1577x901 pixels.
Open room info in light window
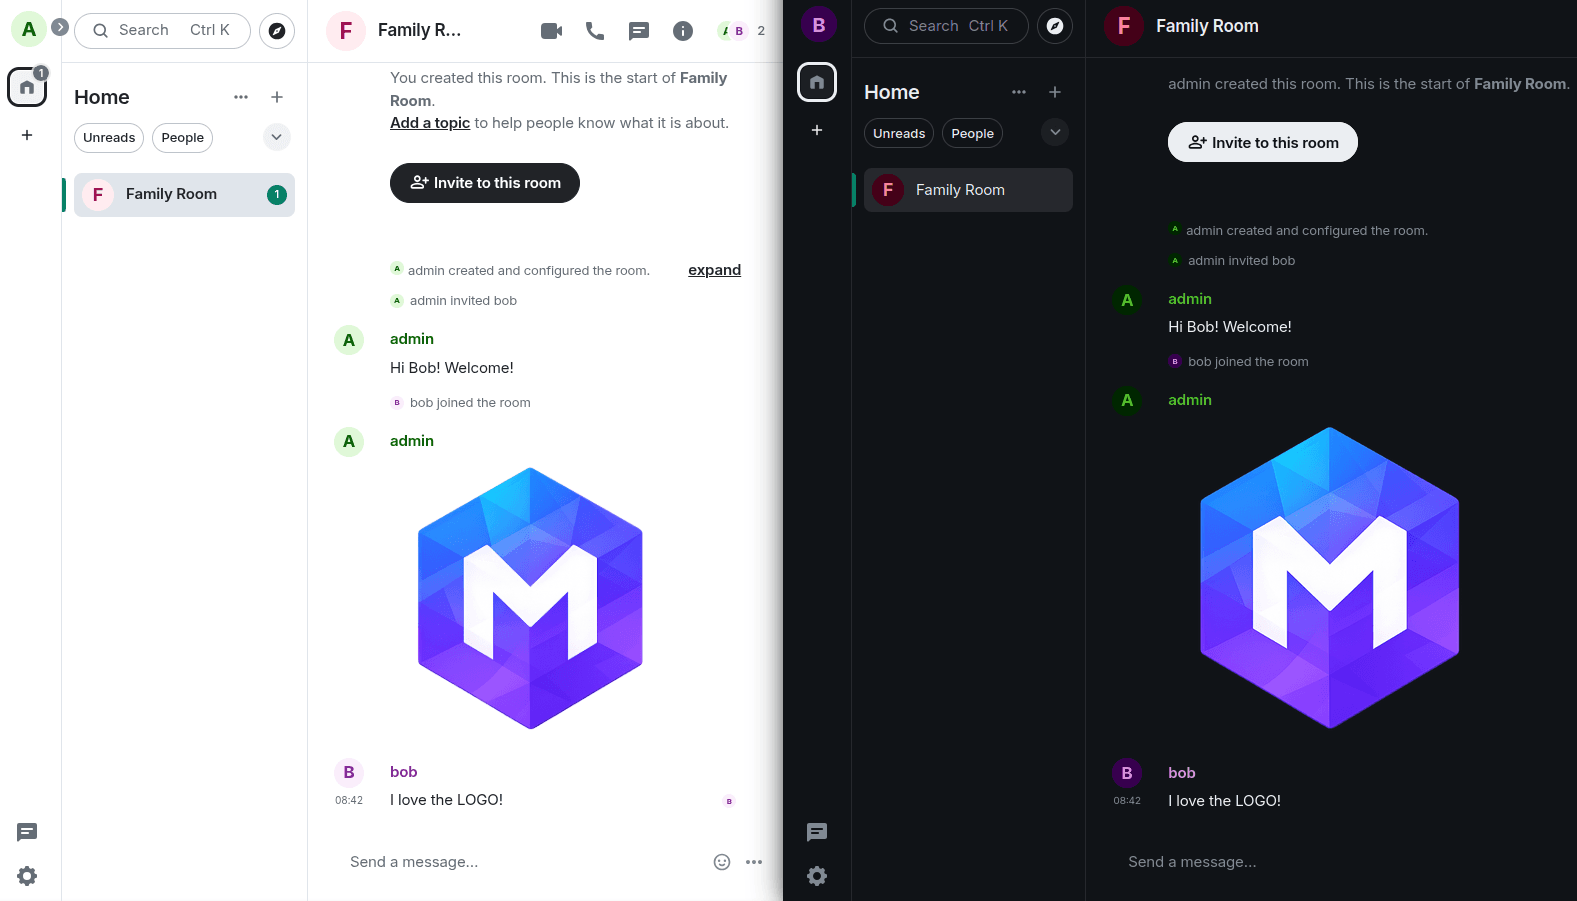pyautogui.click(x=683, y=31)
